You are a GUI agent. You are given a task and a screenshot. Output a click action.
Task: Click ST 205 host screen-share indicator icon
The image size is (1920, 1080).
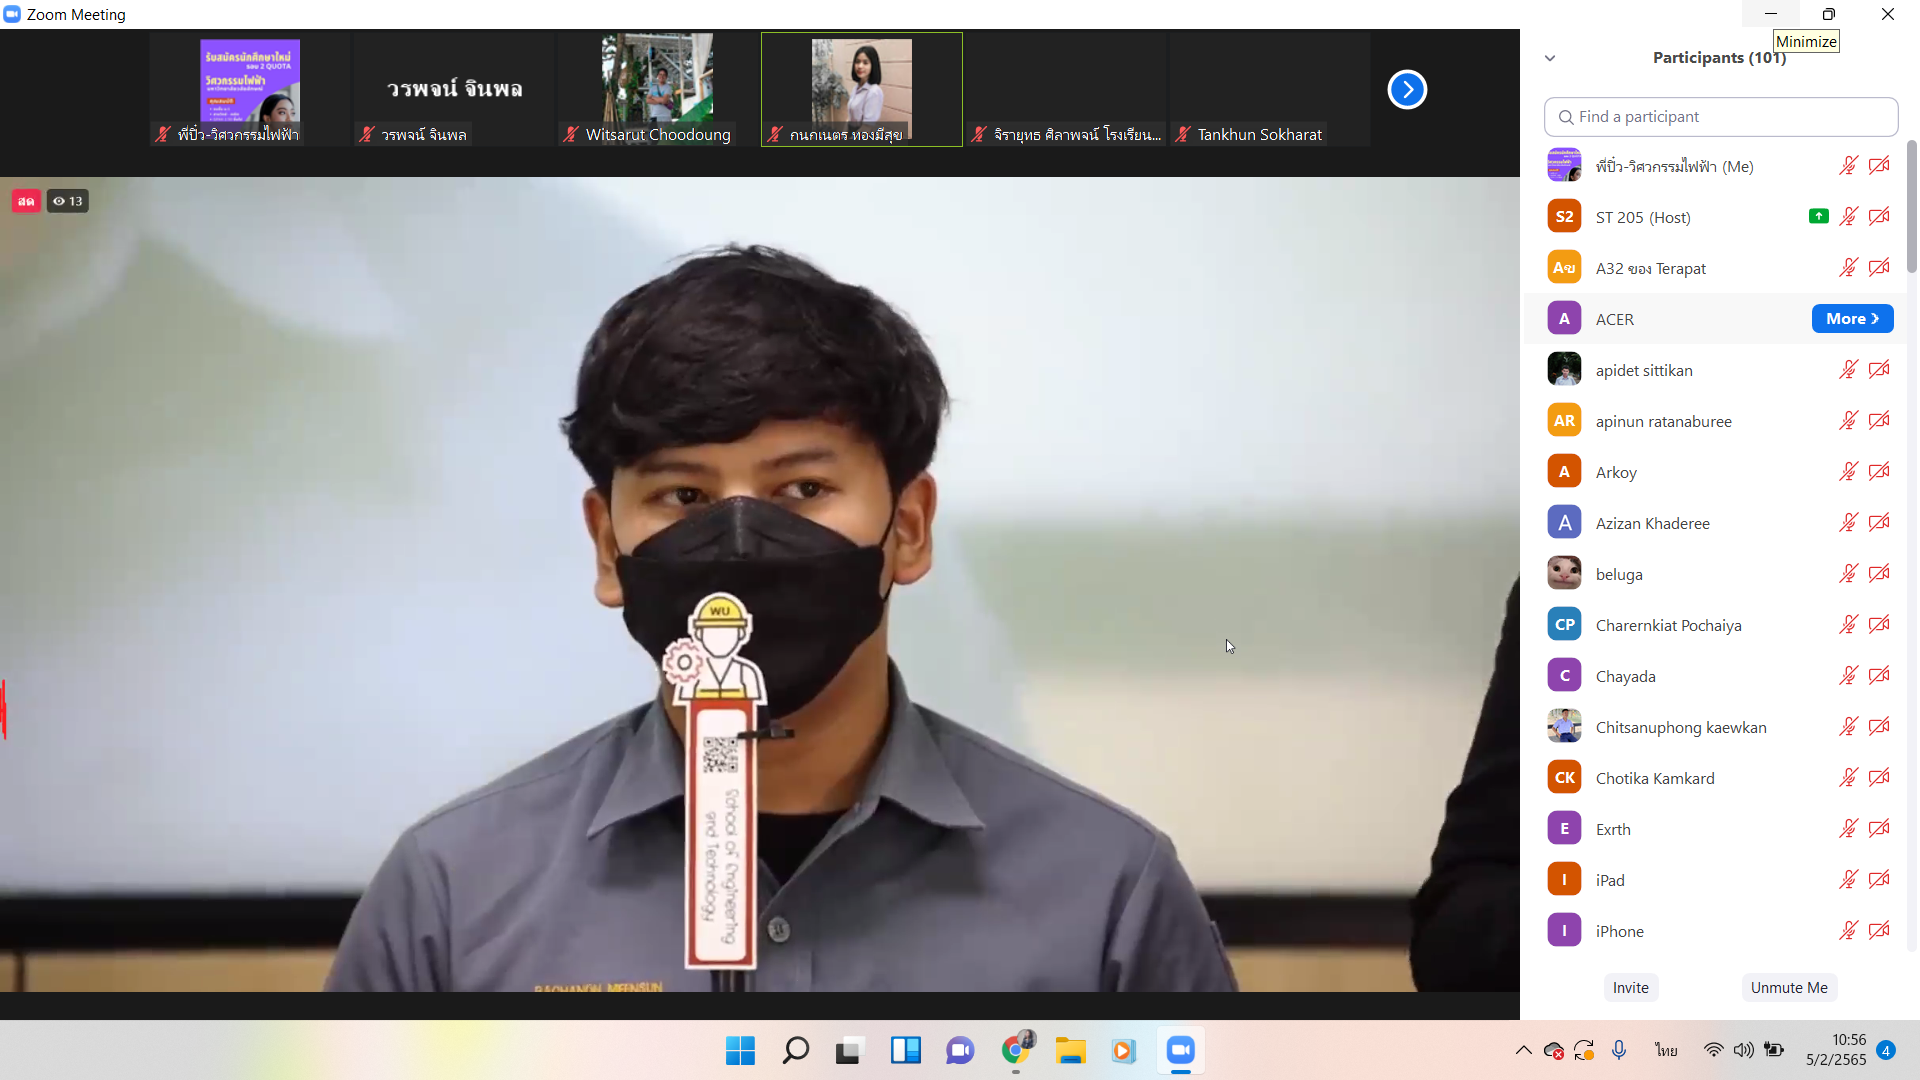[x=1818, y=216]
